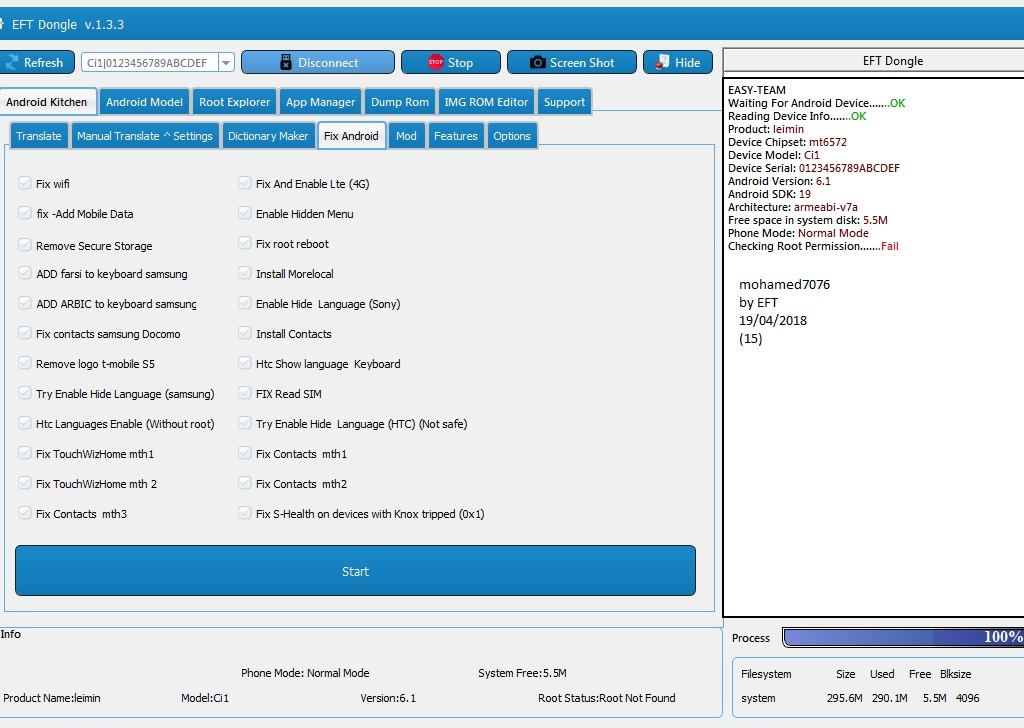Check Install Contacts option
The image size is (1024, 728).
245,333
